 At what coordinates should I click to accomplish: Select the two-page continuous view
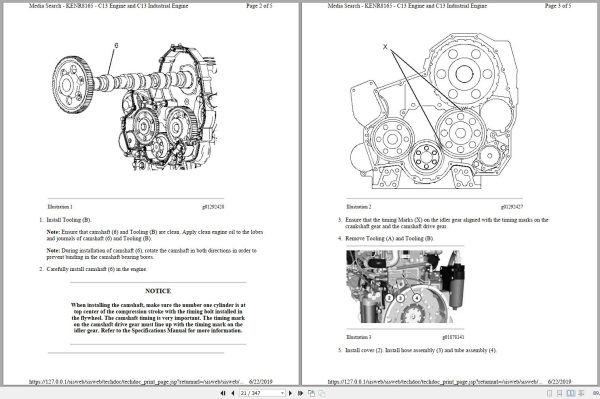point(581,393)
